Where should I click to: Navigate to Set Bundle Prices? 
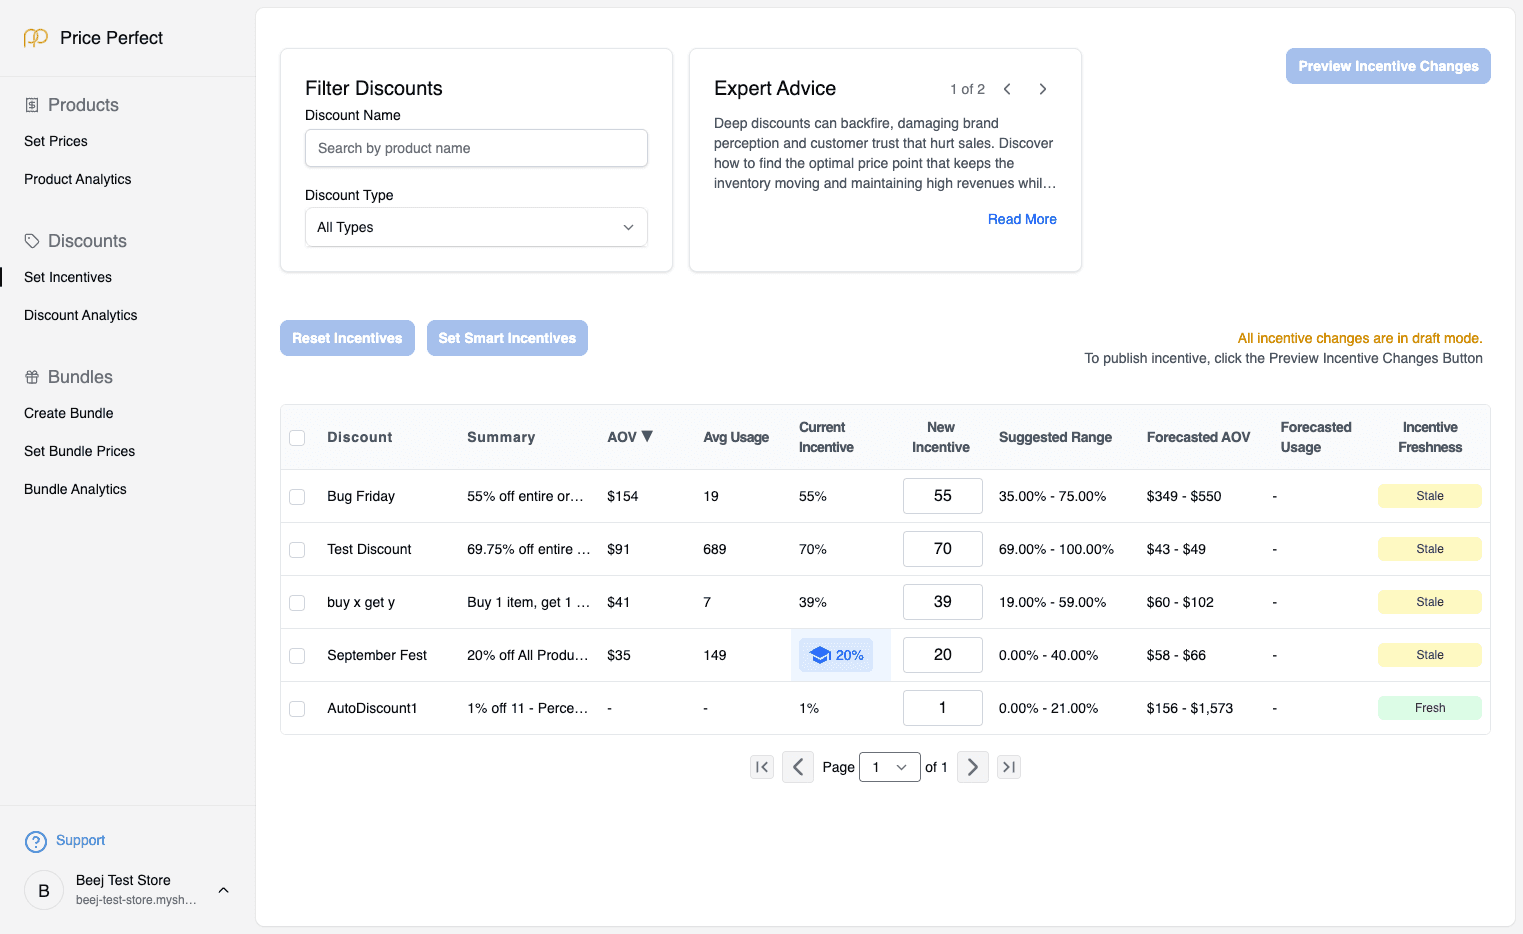coord(79,451)
